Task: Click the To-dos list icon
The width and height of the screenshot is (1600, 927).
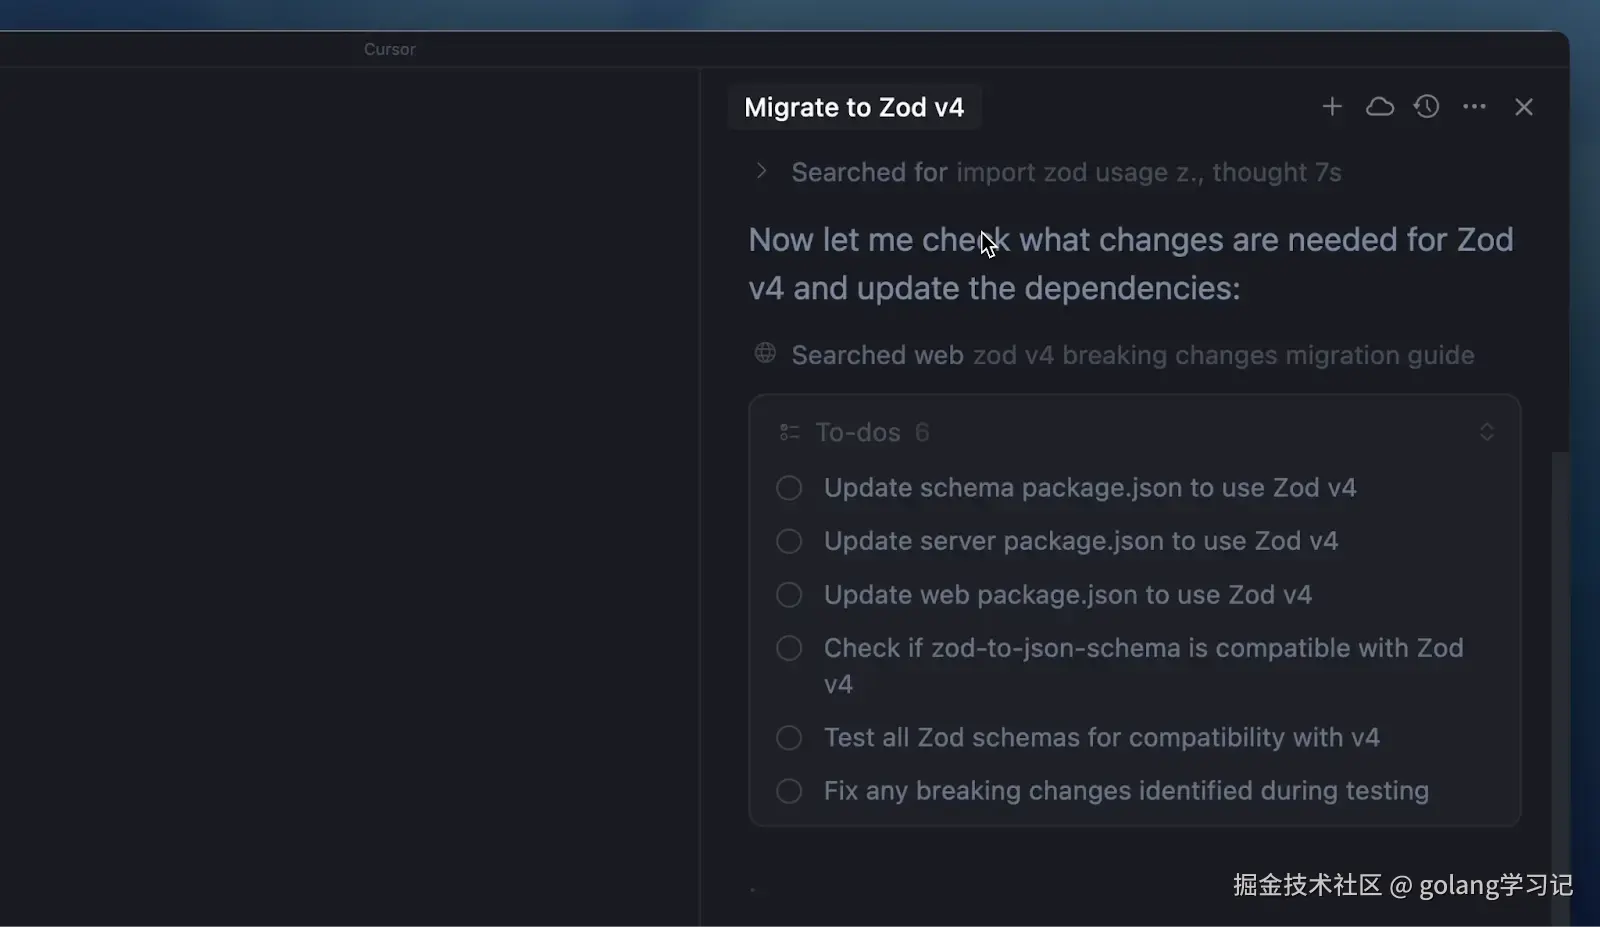Action: tap(789, 432)
